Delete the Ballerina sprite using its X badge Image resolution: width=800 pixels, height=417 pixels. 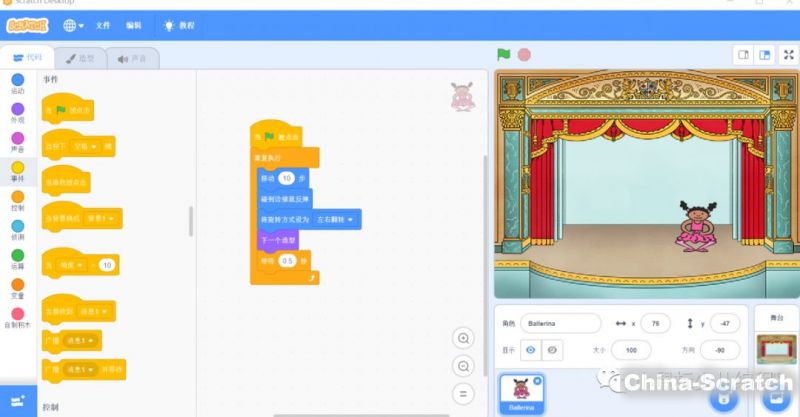[x=537, y=380]
